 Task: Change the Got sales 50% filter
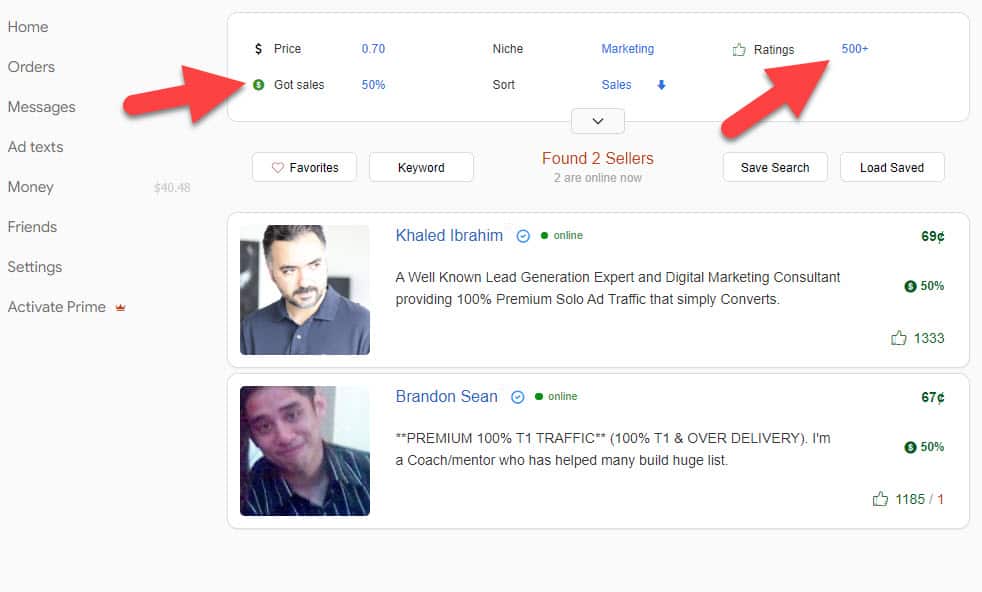click(373, 85)
